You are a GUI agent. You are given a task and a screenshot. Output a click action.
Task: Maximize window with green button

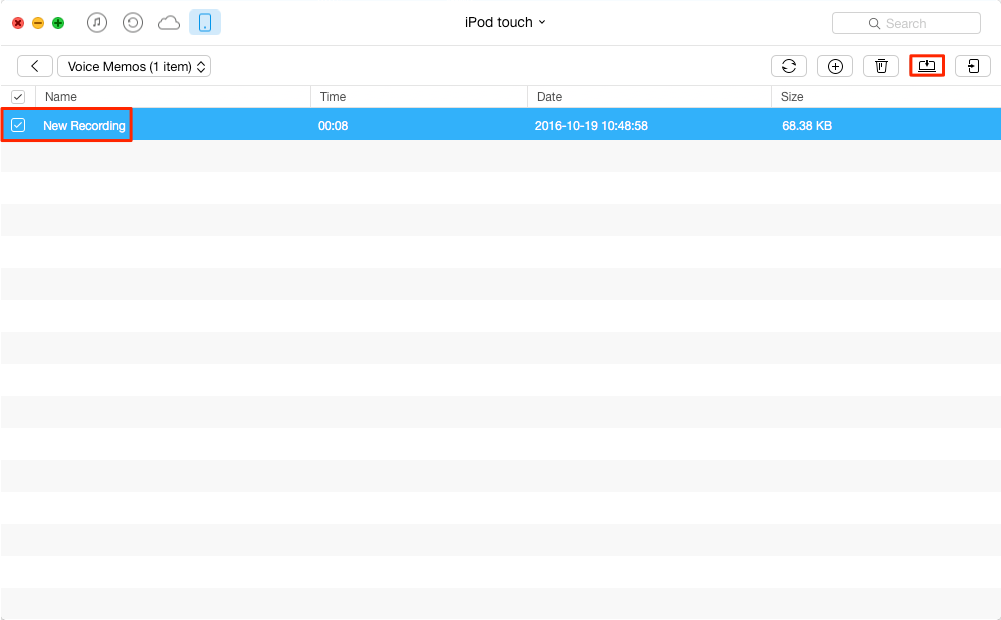(x=58, y=23)
